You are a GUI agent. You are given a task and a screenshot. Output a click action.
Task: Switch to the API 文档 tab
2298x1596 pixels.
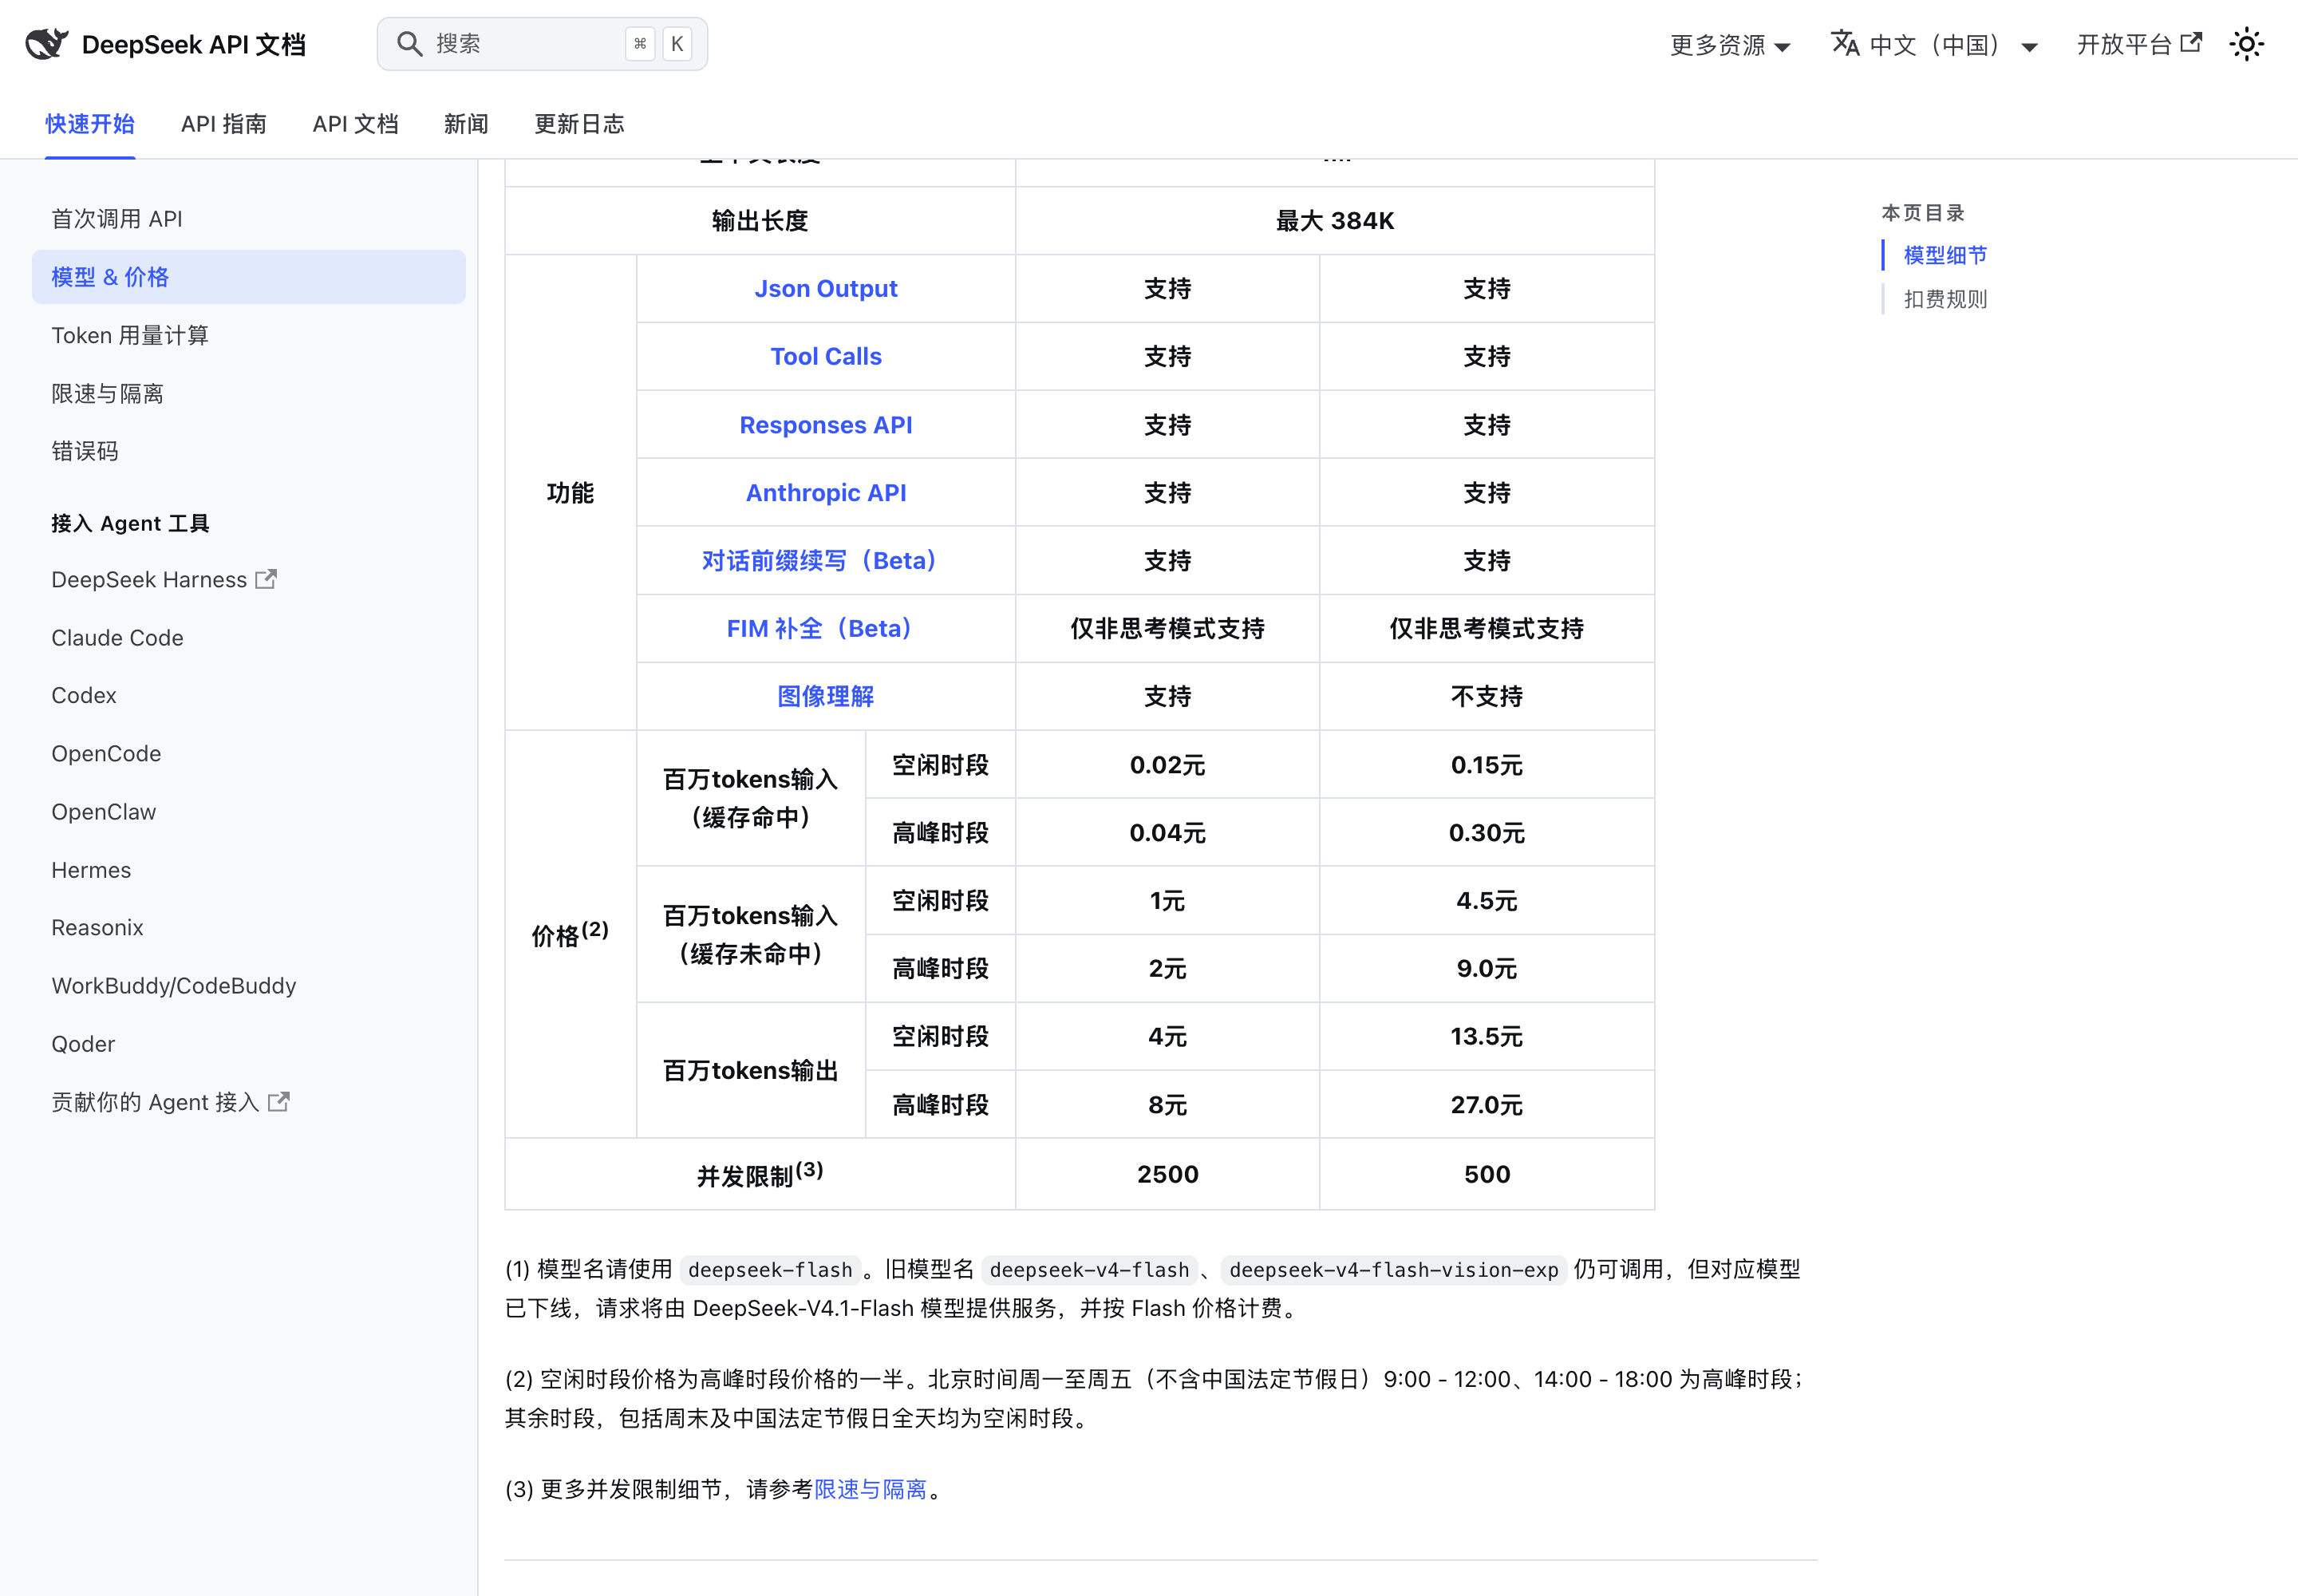click(356, 124)
